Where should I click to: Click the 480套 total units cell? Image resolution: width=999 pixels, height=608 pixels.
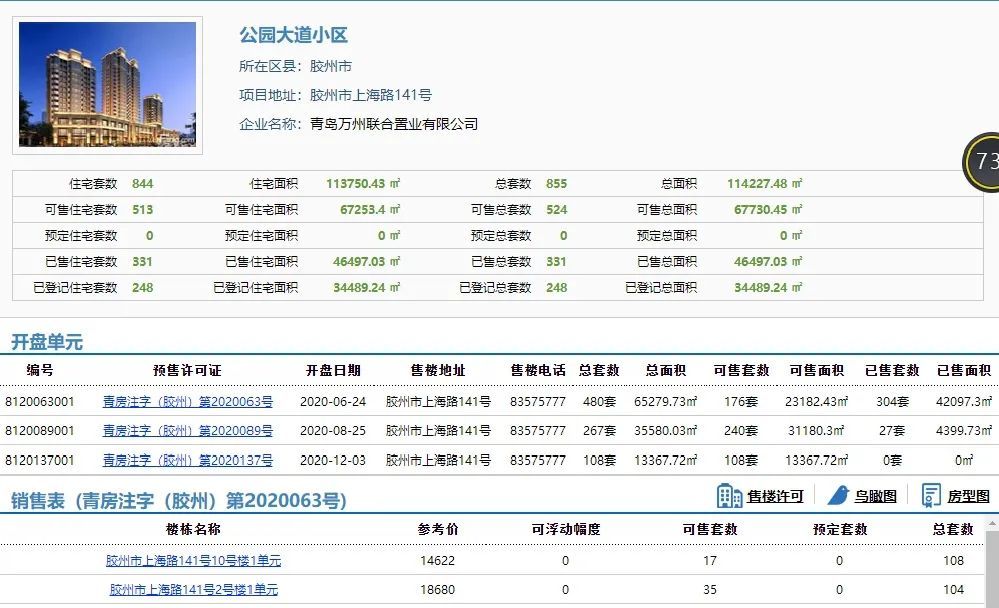600,402
